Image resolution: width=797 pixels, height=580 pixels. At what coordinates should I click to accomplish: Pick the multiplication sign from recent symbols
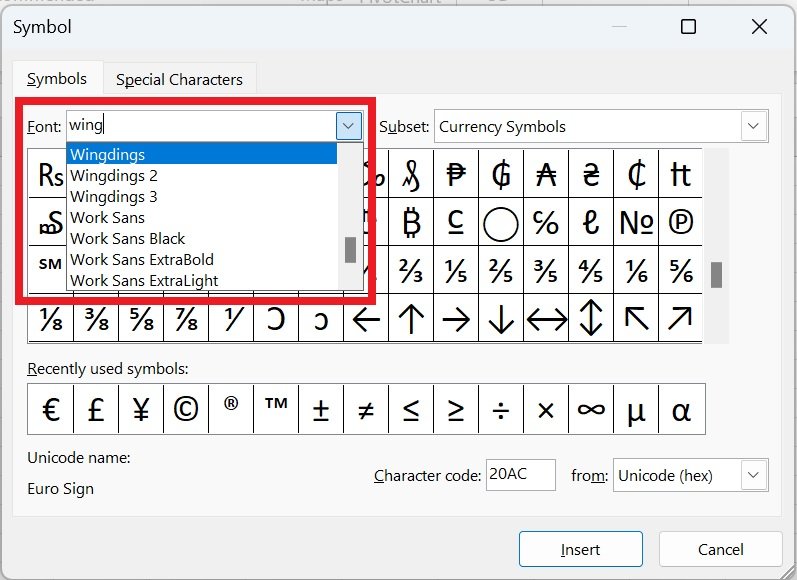[546, 409]
